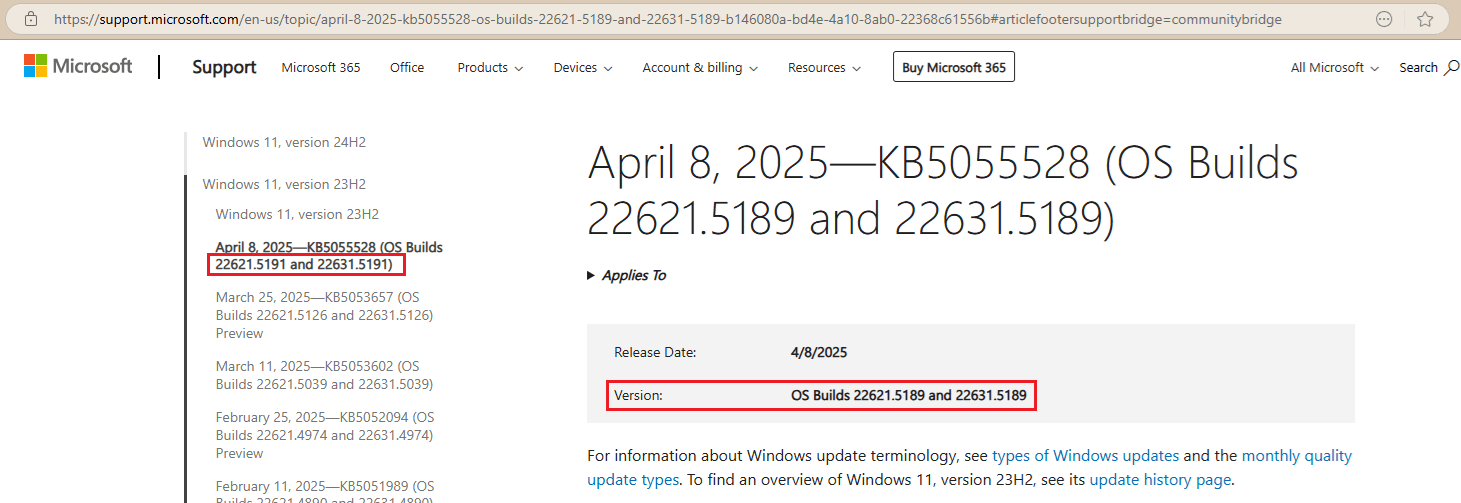This screenshot has width=1461, height=503.
Task: Open Office nav item
Action: point(407,67)
